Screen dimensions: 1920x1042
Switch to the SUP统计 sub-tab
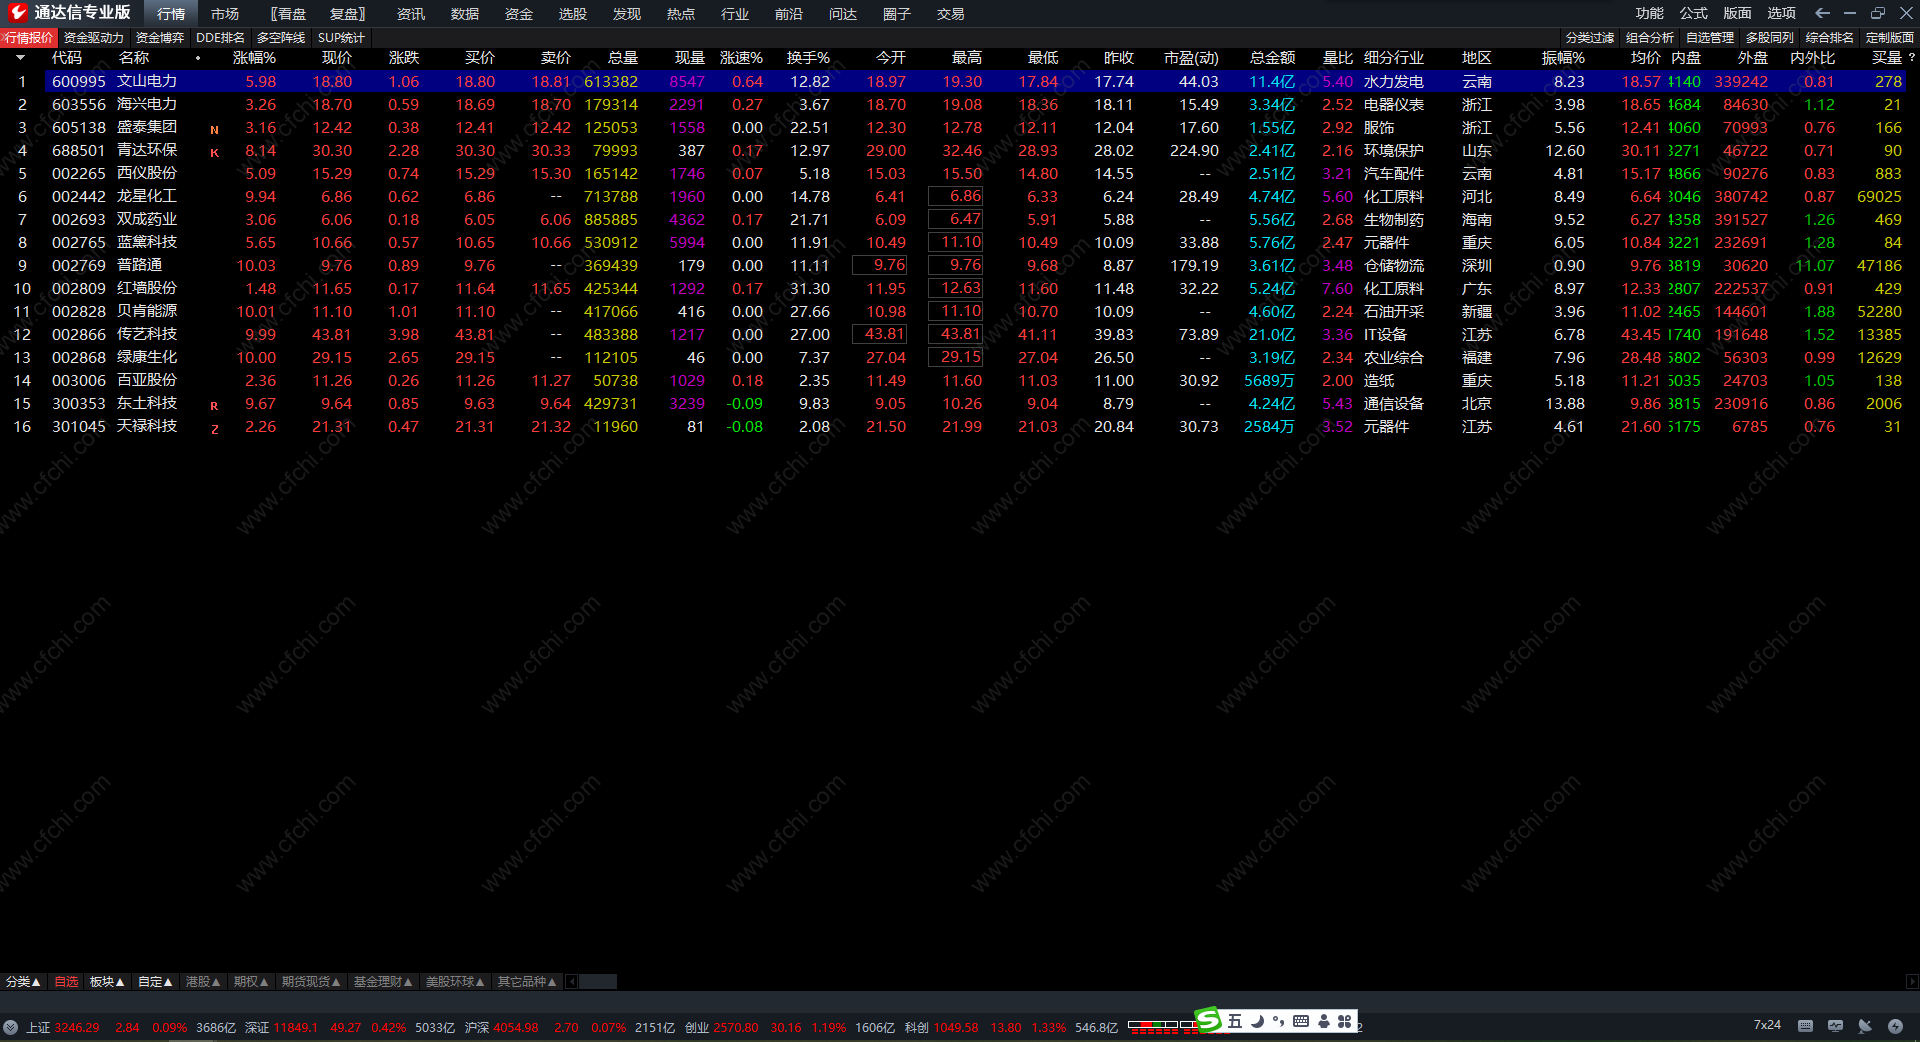(341, 38)
